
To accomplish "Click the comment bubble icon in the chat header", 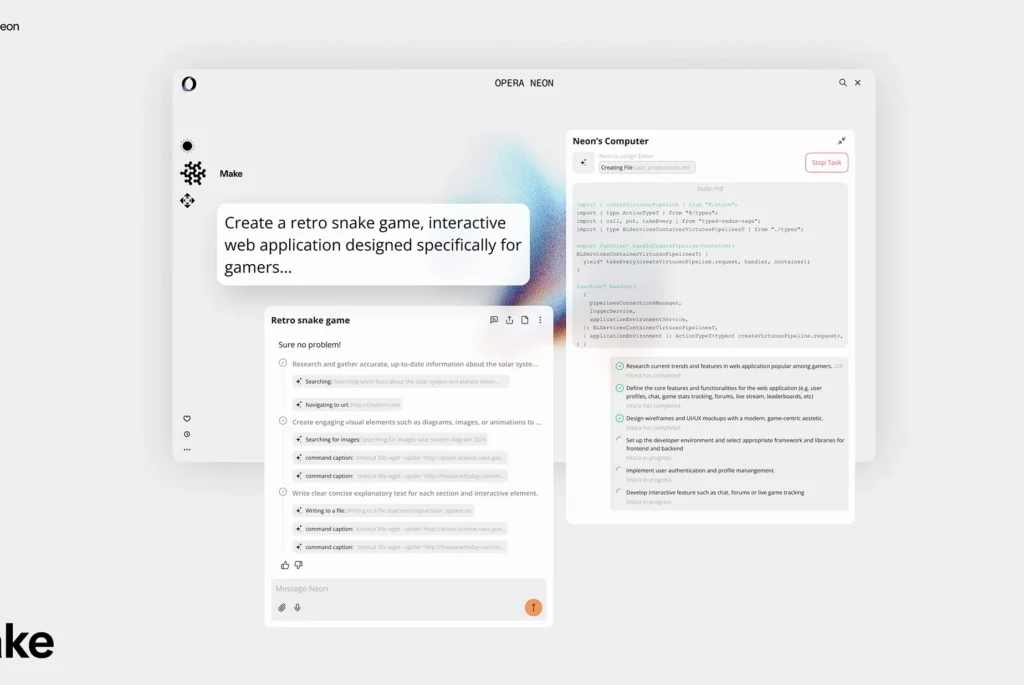I will tap(493, 320).
